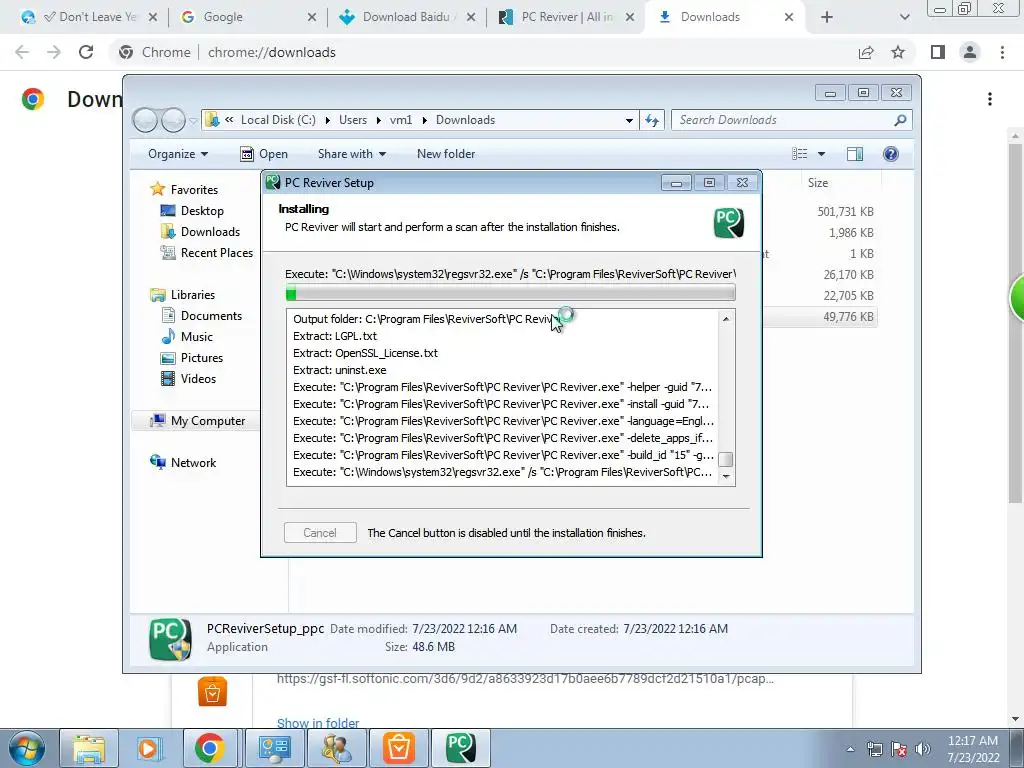Select the 'Extract: uninst.exe' log line
The height and width of the screenshot is (768, 1024).
pos(340,370)
